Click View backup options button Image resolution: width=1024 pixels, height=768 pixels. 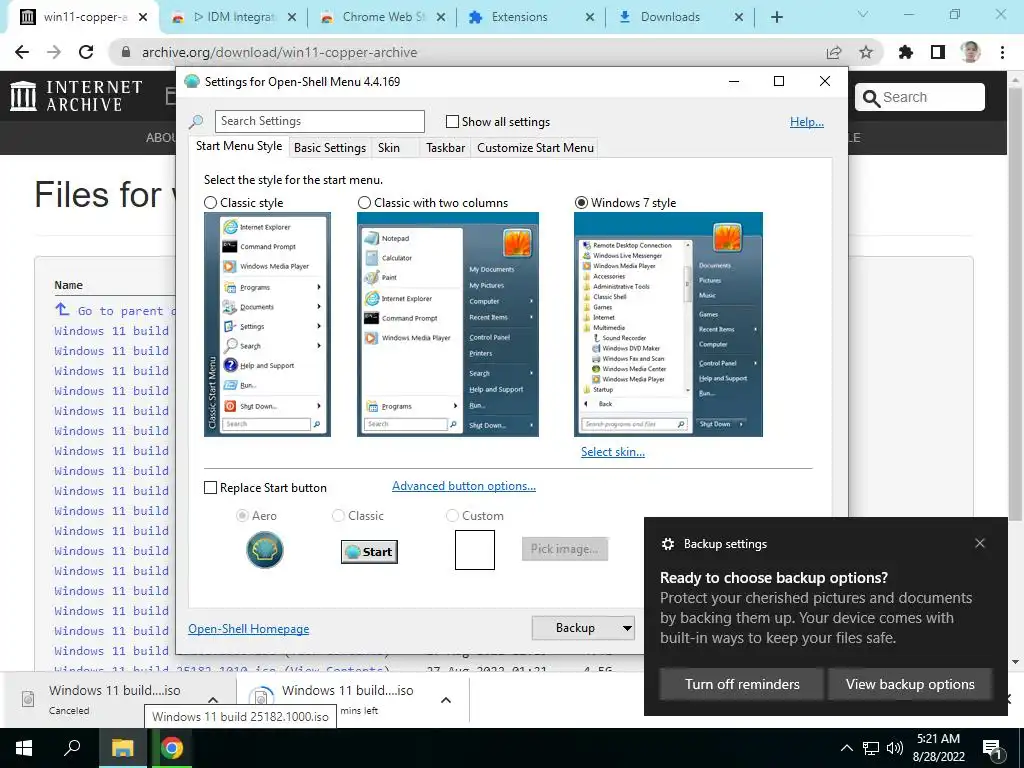tap(910, 684)
